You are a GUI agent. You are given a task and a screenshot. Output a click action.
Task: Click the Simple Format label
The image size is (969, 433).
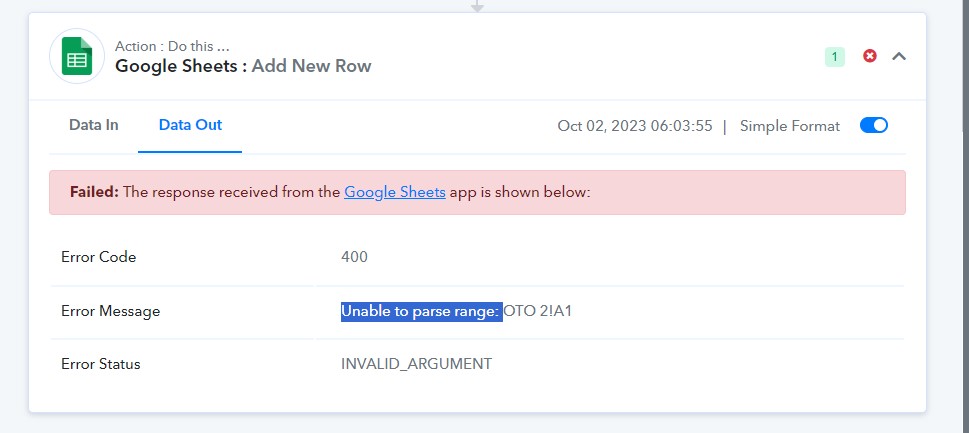(x=790, y=126)
